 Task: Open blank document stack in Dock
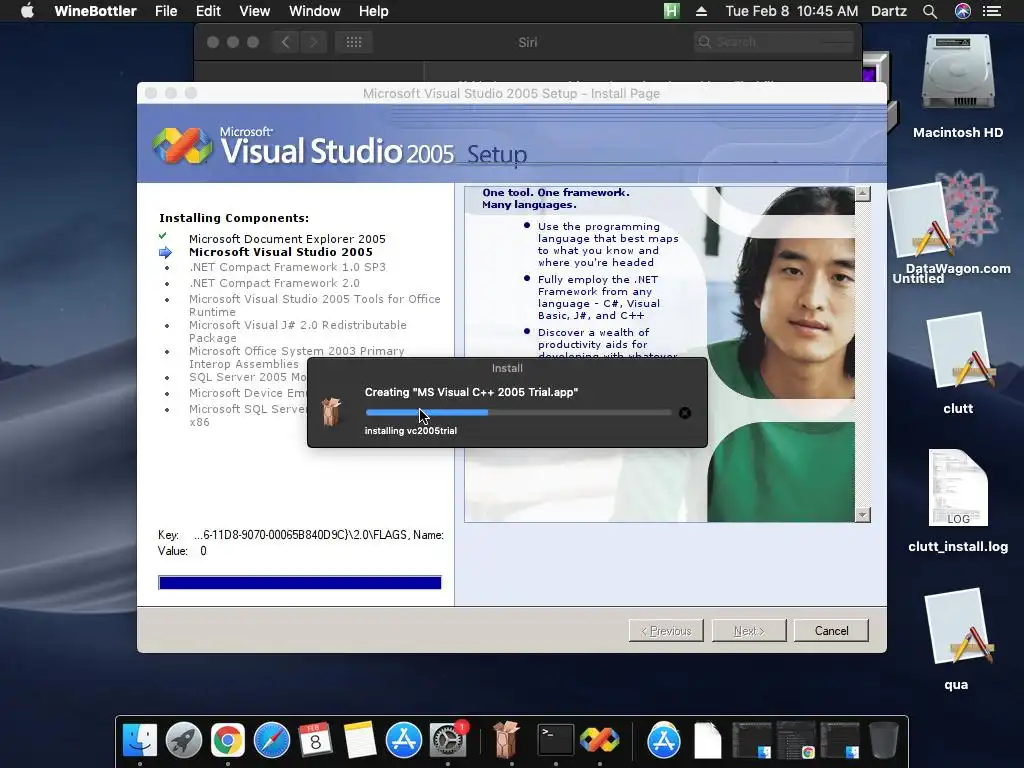click(x=707, y=741)
